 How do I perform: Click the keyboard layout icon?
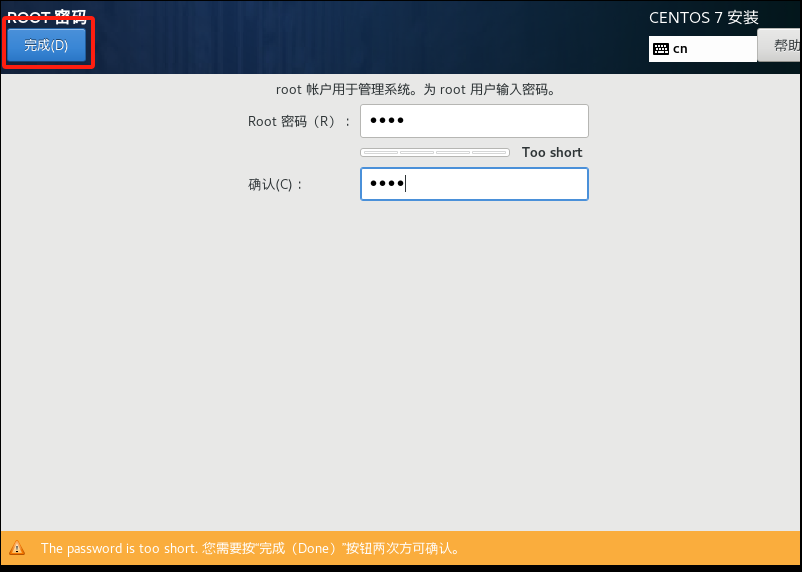coord(661,49)
